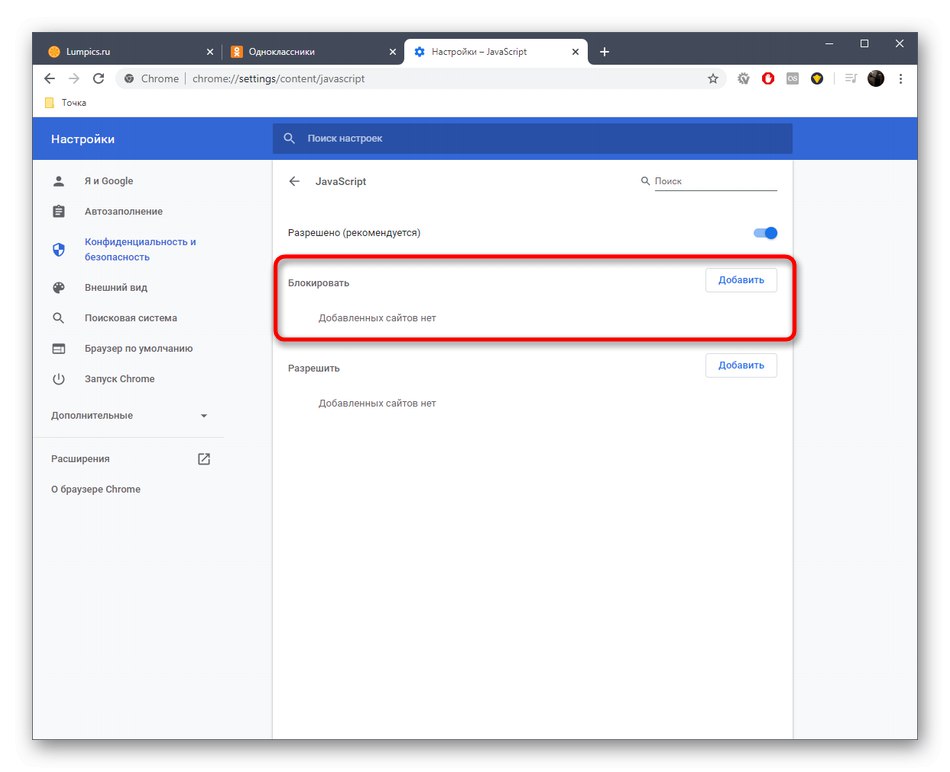Screen dimensions: 950x772
Task: Click the gear-shaped extension icon in toolbar
Action: 743,78
